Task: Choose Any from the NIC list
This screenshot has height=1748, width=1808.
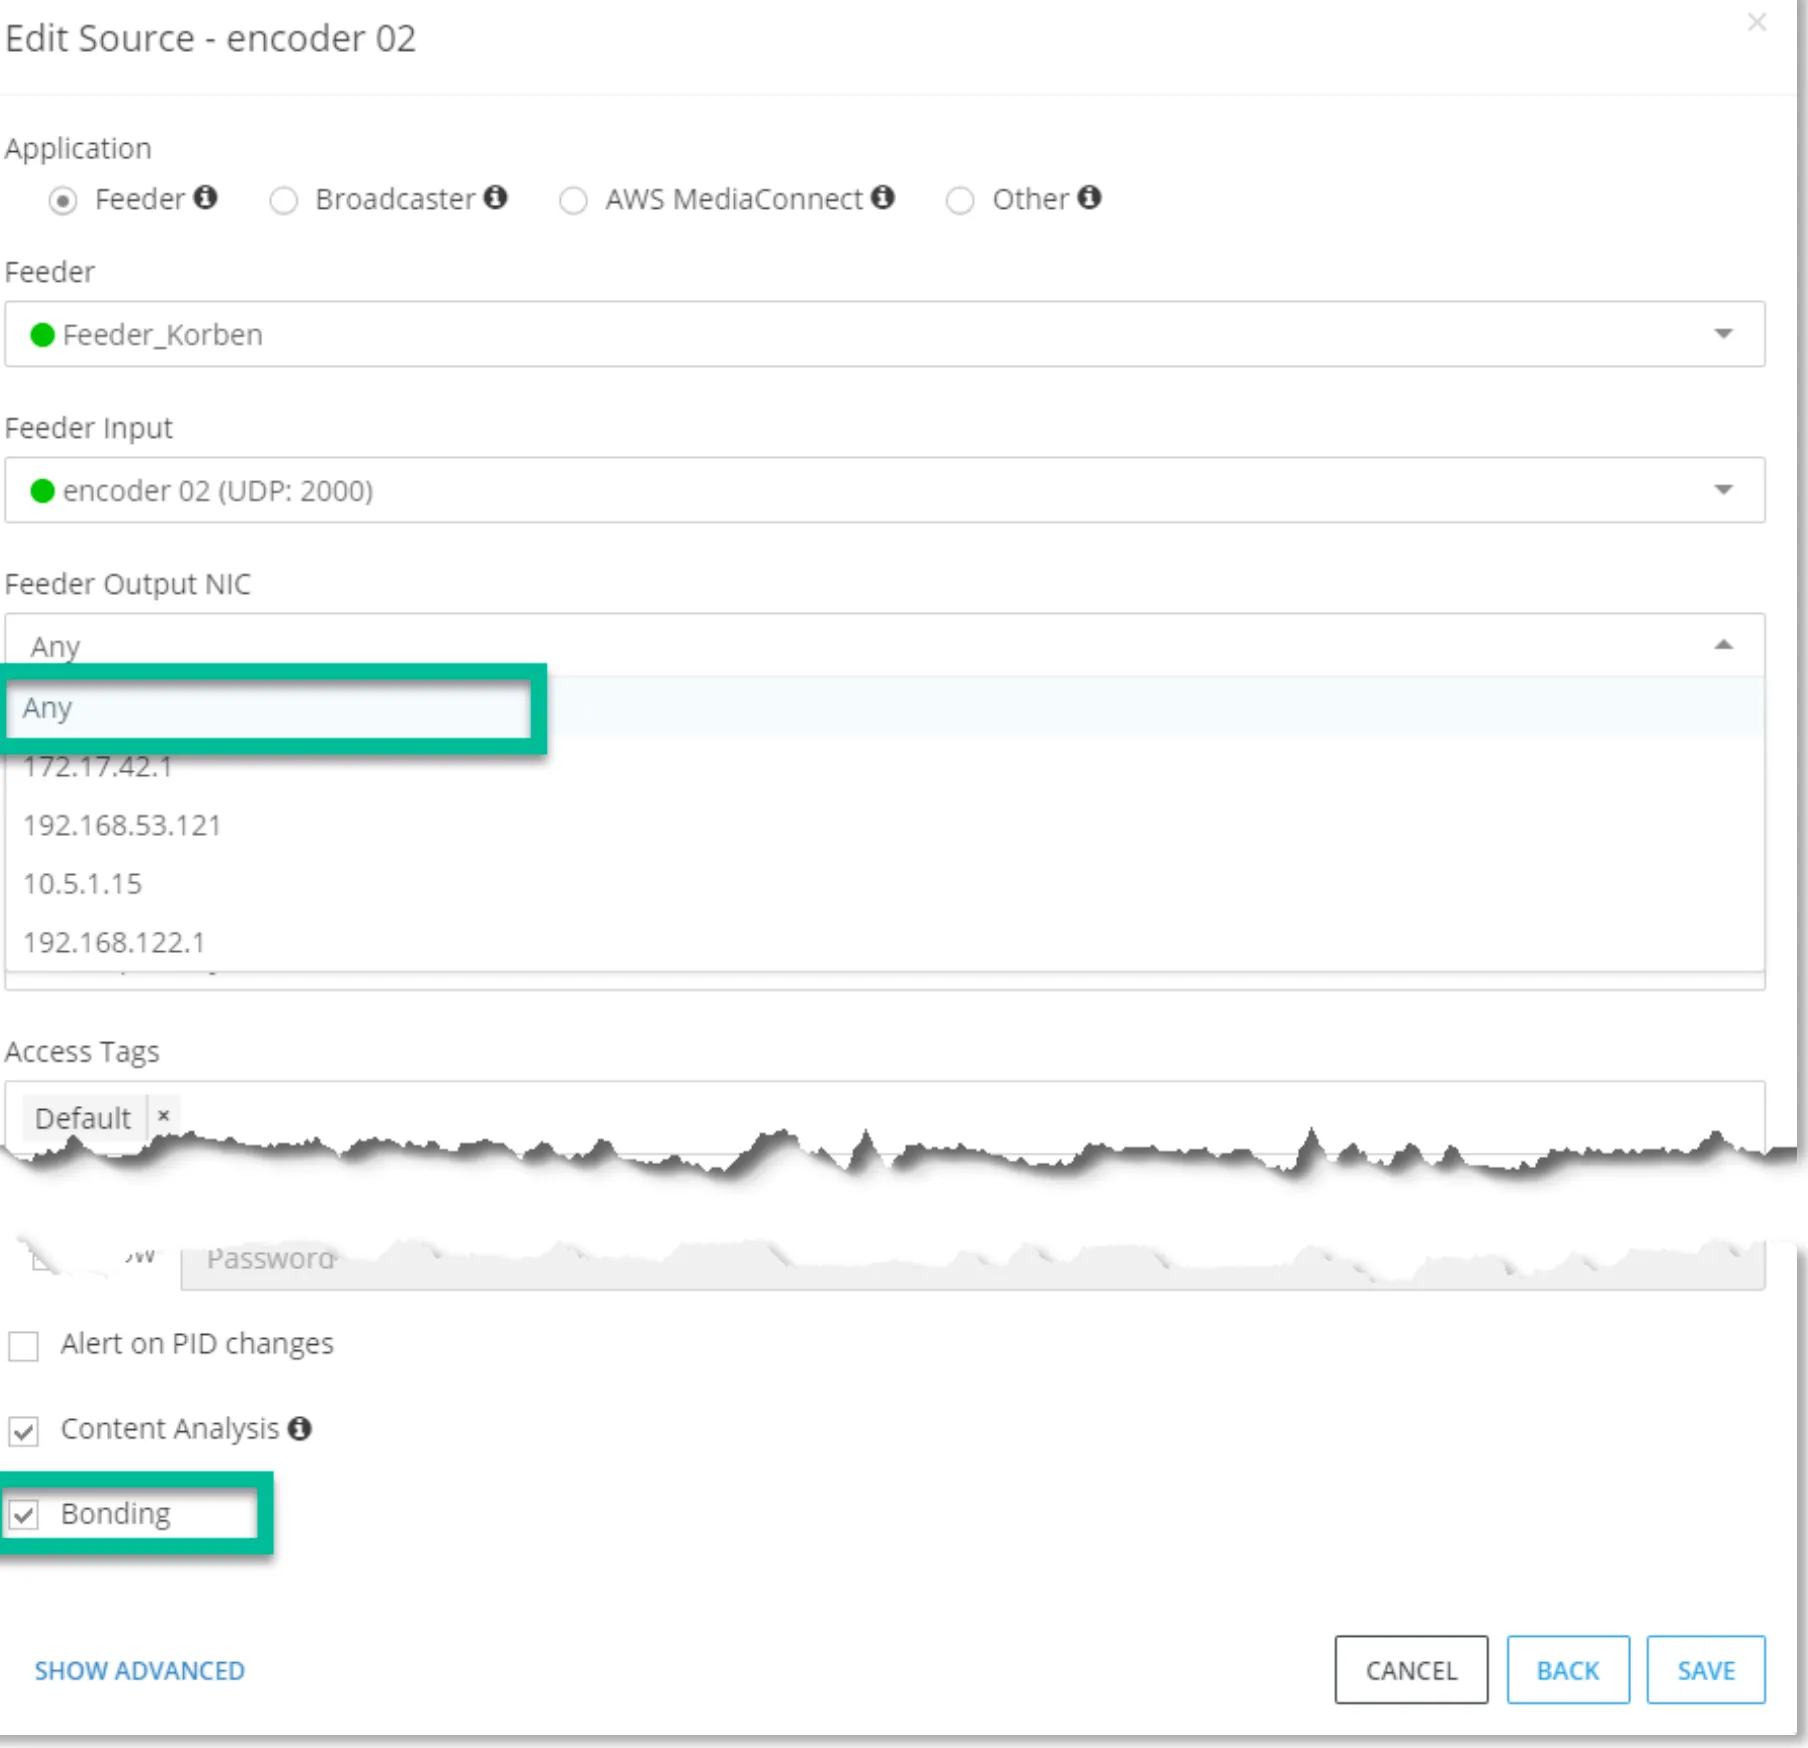Action: tap(885, 707)
